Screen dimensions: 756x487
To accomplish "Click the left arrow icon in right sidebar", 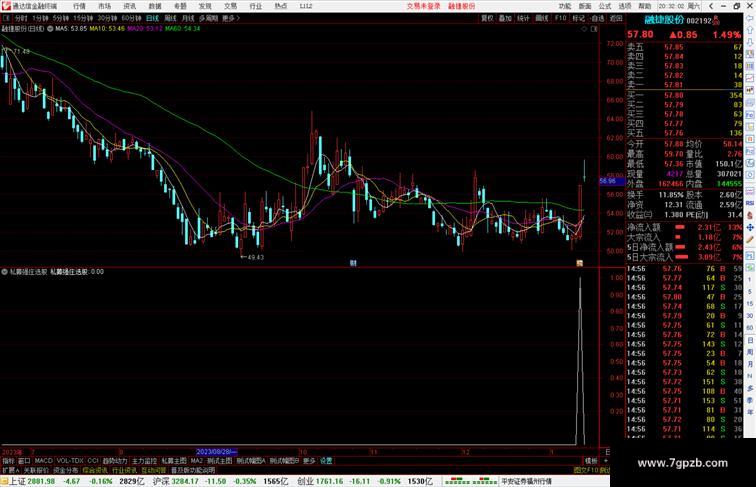I will tap(750, 18).
